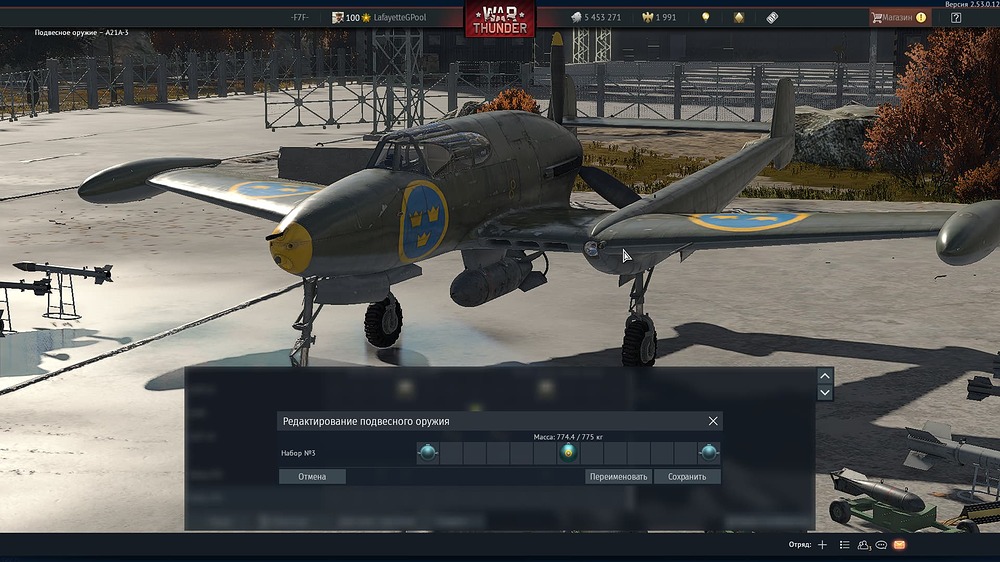
Task: Add a squad member with plus icon
Action: [x=822, y=545]
